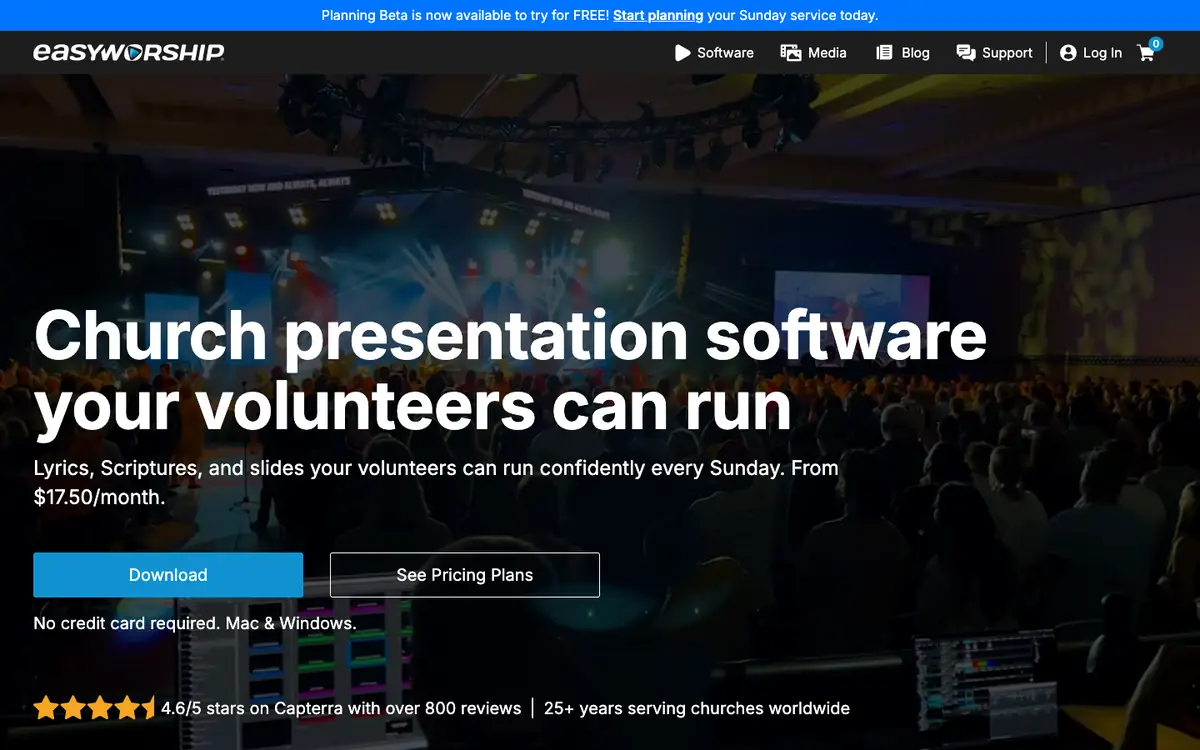Click the 'Planning Beta is now available' banner text
The image size is (1200, 750).
click(x=600, y=15)
